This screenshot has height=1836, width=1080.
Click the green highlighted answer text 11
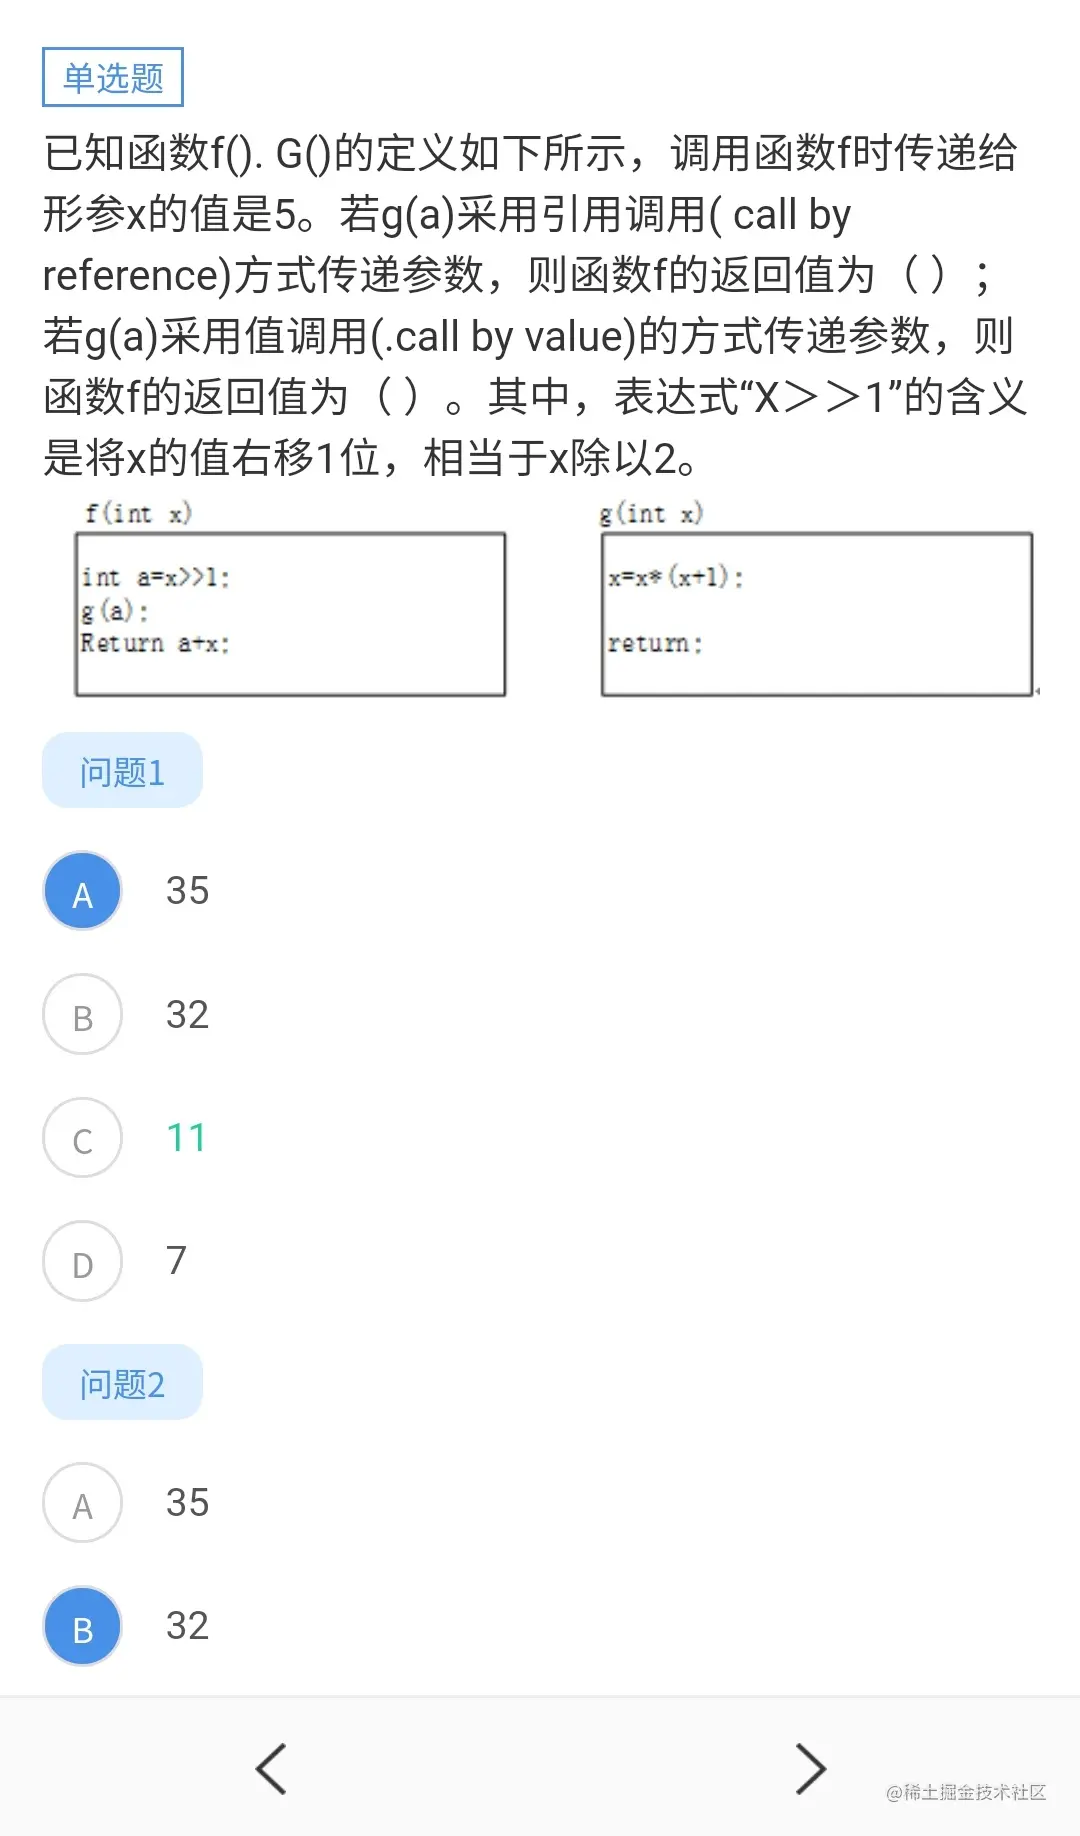pos(185,1137)
